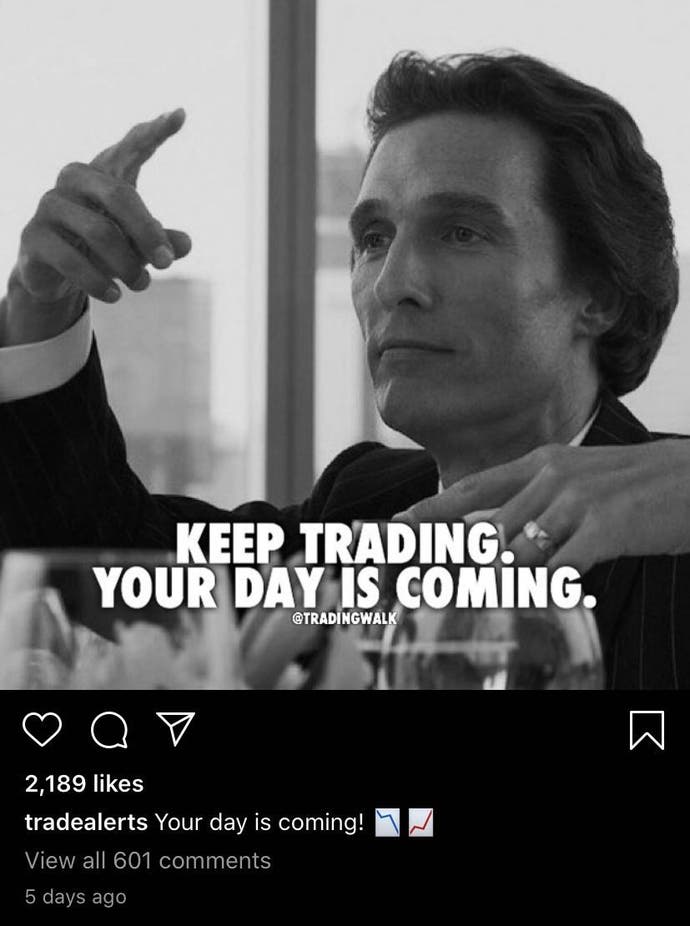Tap the 'YOUR DAY IS COMING.' overlay line
This screenshot has height=926, width=690.
[x=346, y=586]
